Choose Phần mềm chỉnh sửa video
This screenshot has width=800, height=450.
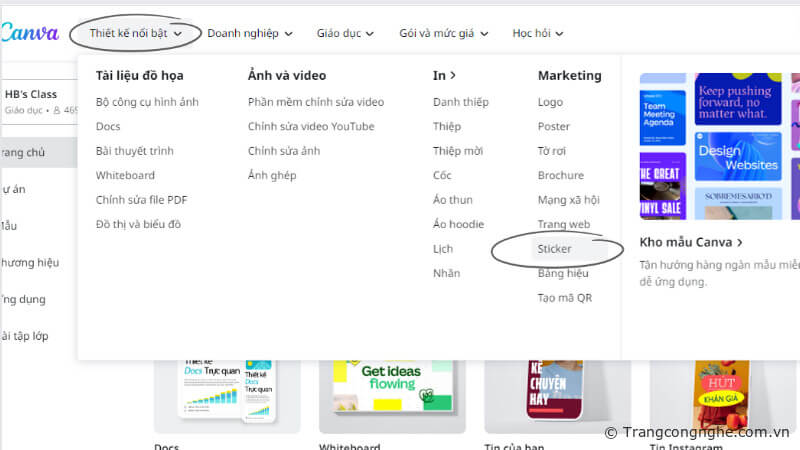pyautogui.click(x=315, y=102)
